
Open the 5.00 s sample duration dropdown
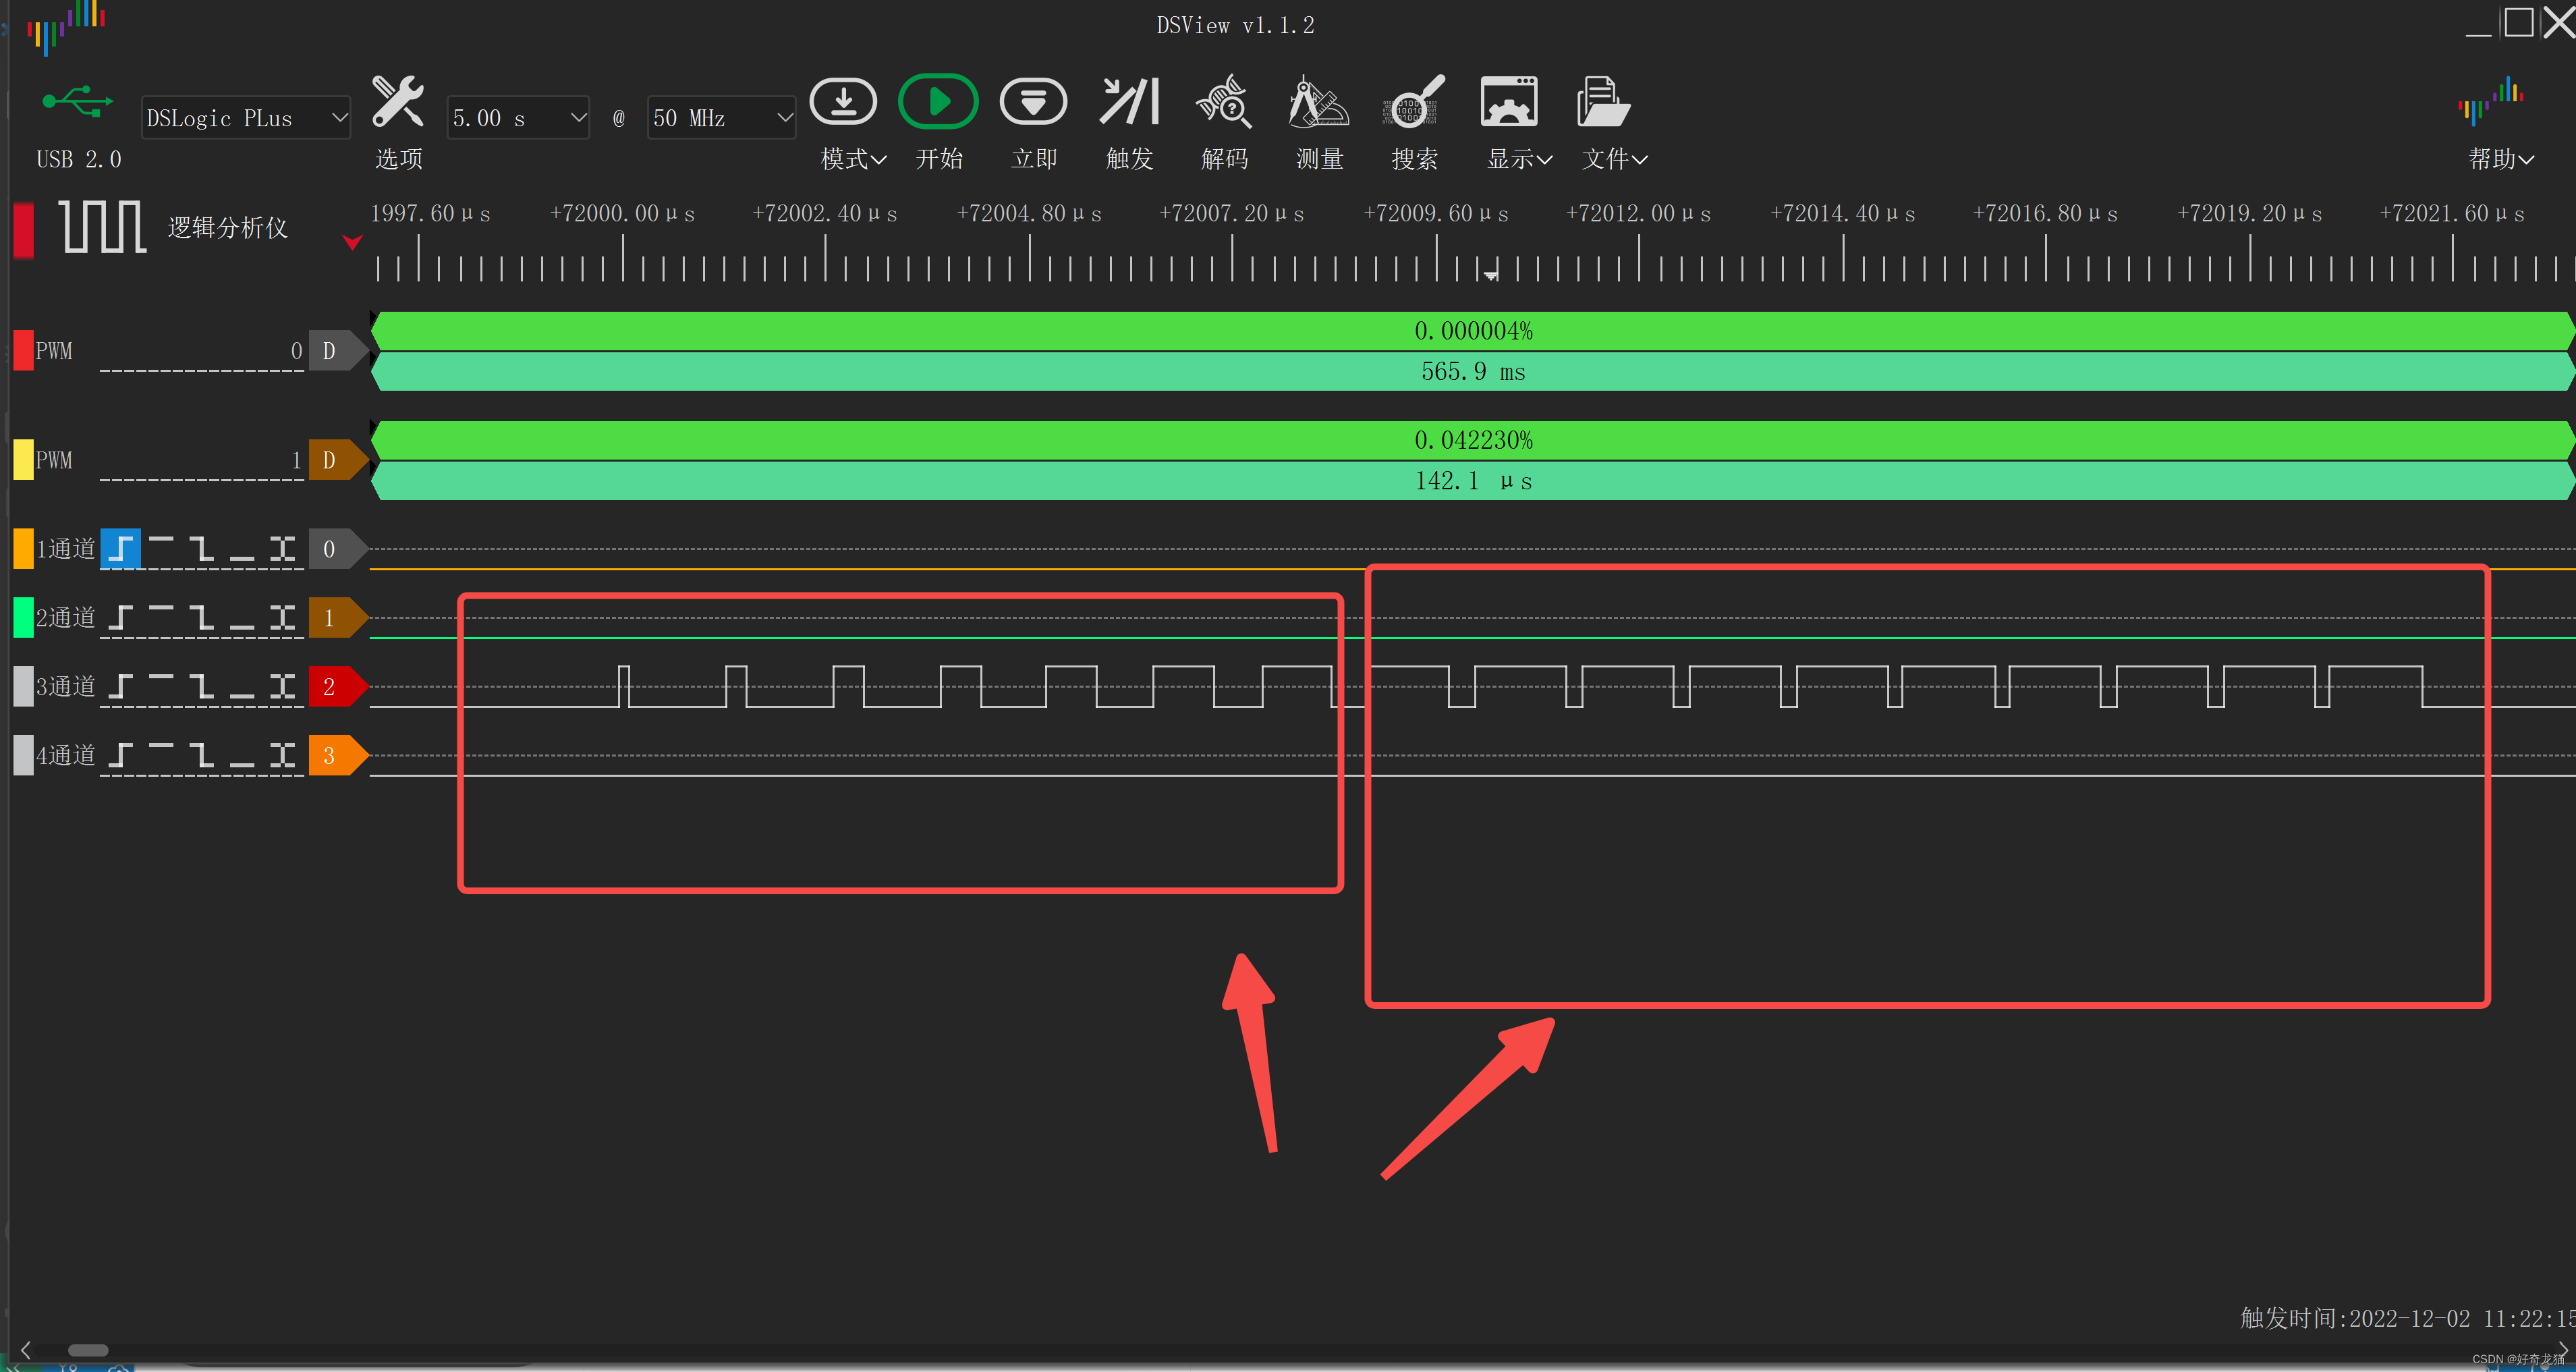(518, 118)
